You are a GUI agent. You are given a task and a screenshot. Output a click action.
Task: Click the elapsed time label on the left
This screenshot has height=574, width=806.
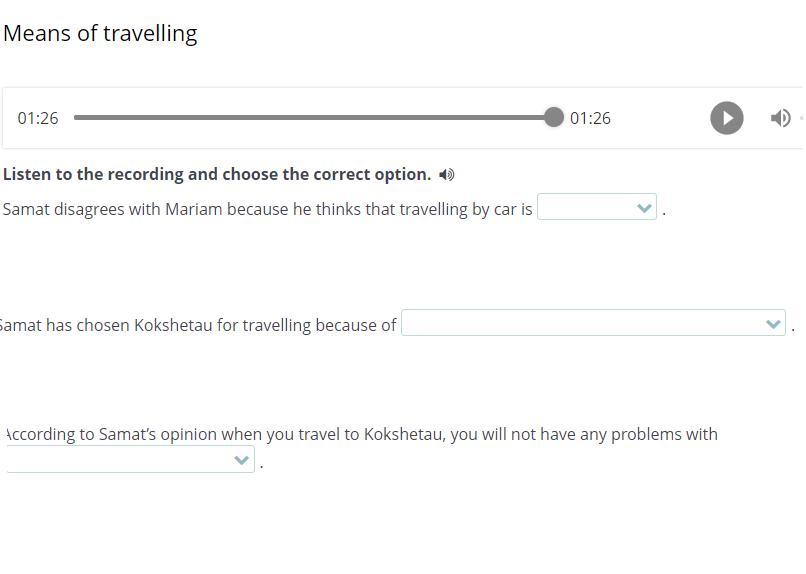(x=38, y=118)
